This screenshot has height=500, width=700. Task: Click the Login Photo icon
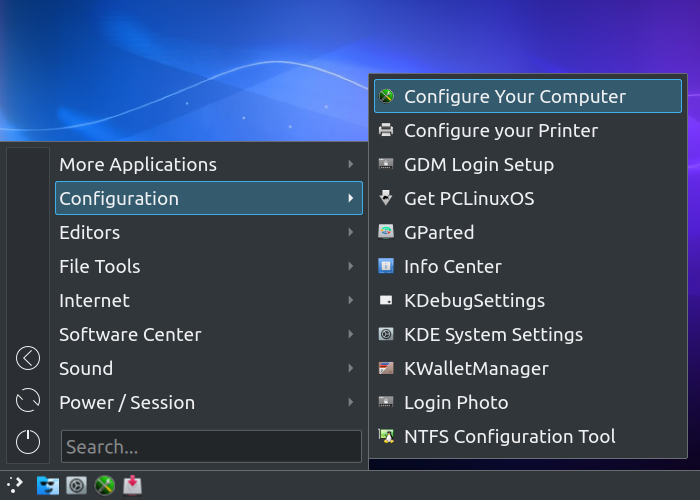pyautogui.click(x=386, y=402)
